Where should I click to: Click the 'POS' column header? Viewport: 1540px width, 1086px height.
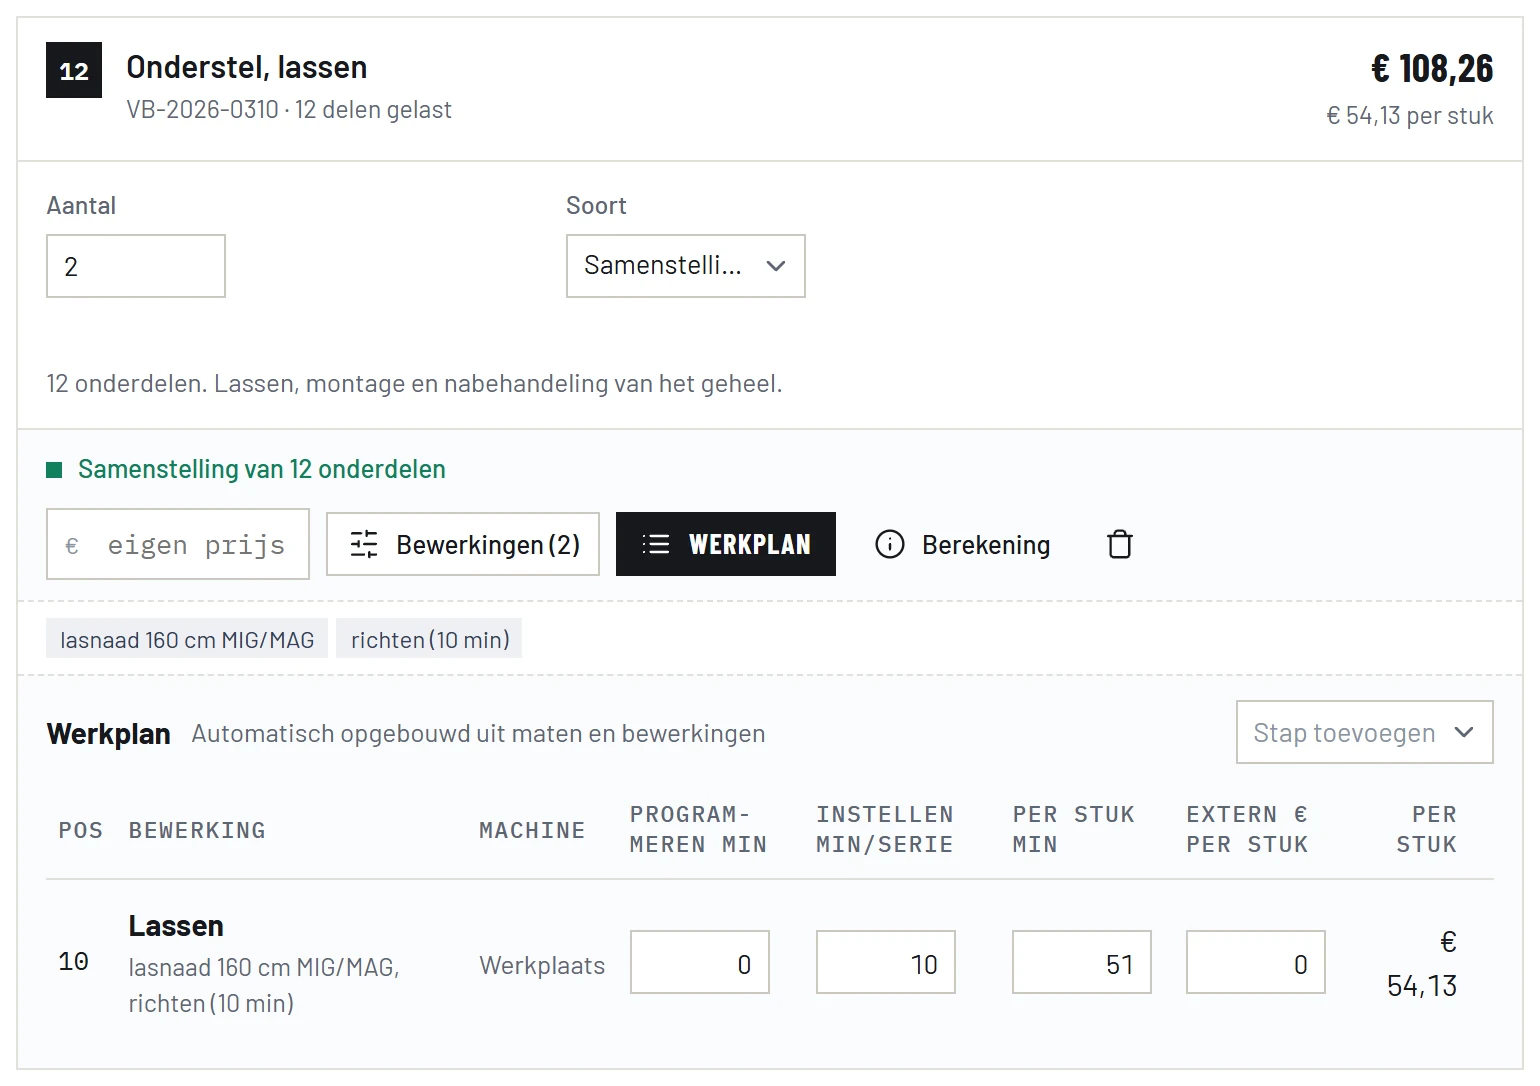click(81, 830)
